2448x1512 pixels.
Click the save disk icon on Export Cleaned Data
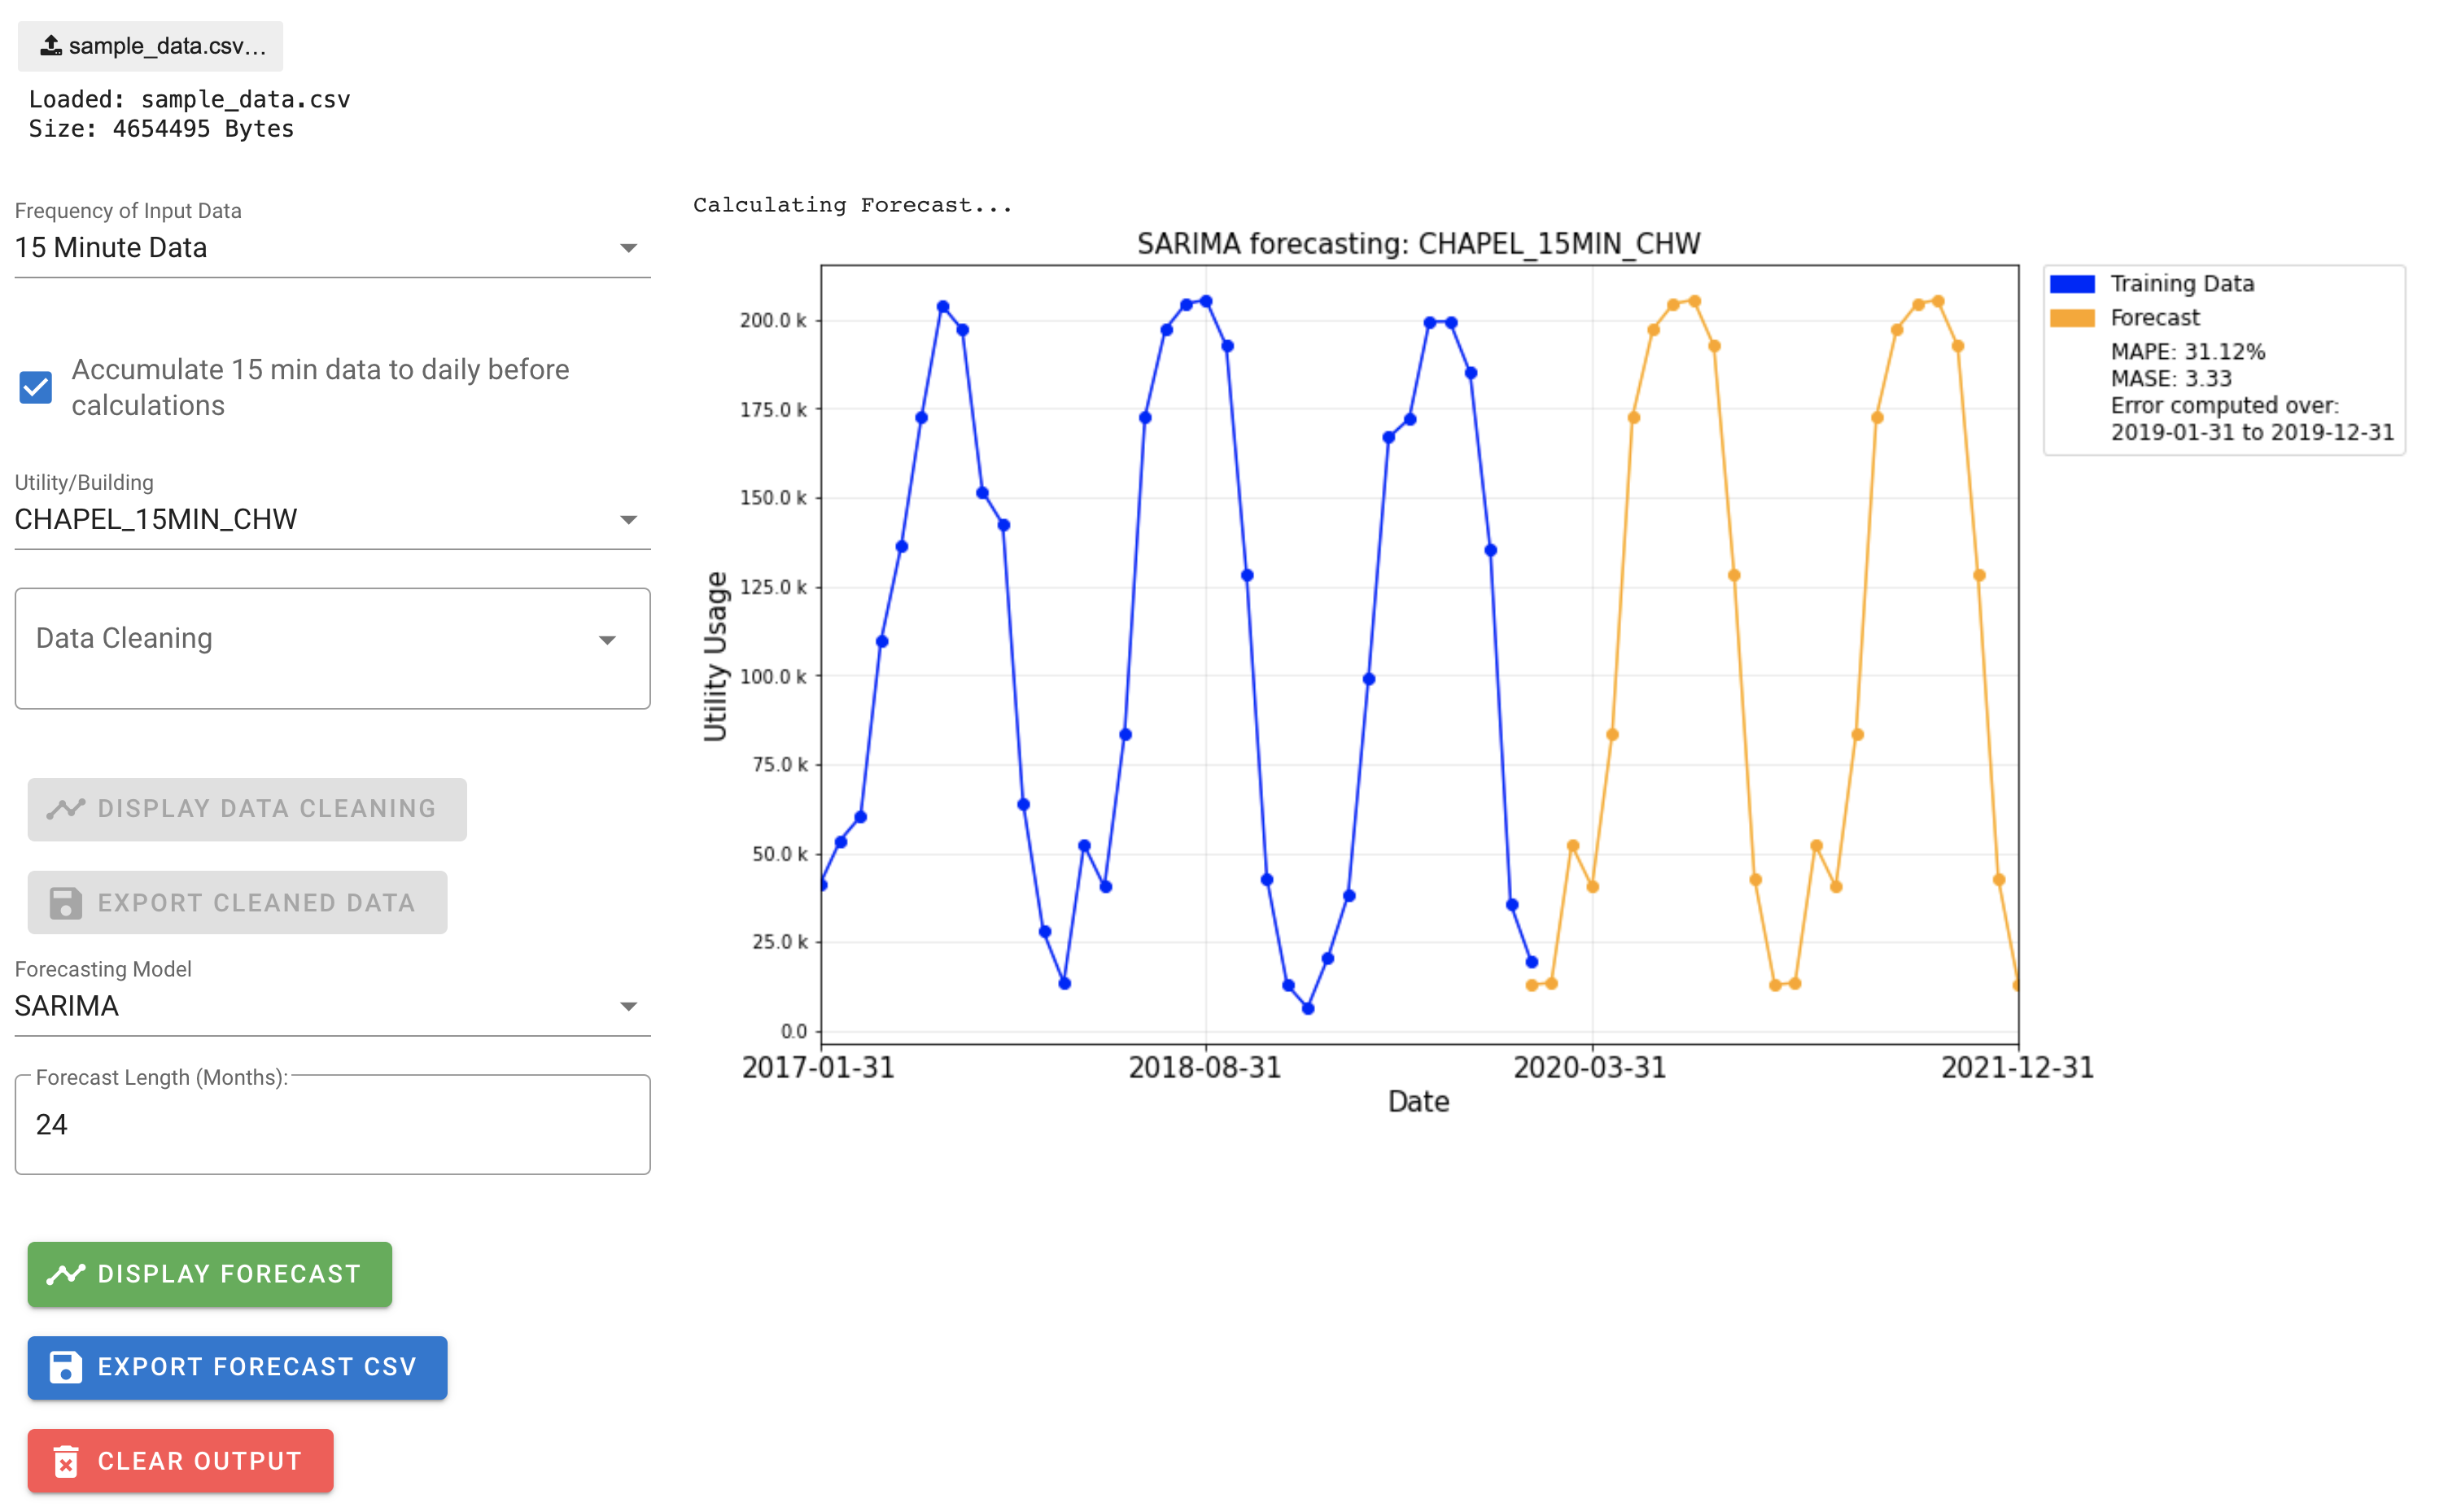pyautogui.click(x=66, y=903)
